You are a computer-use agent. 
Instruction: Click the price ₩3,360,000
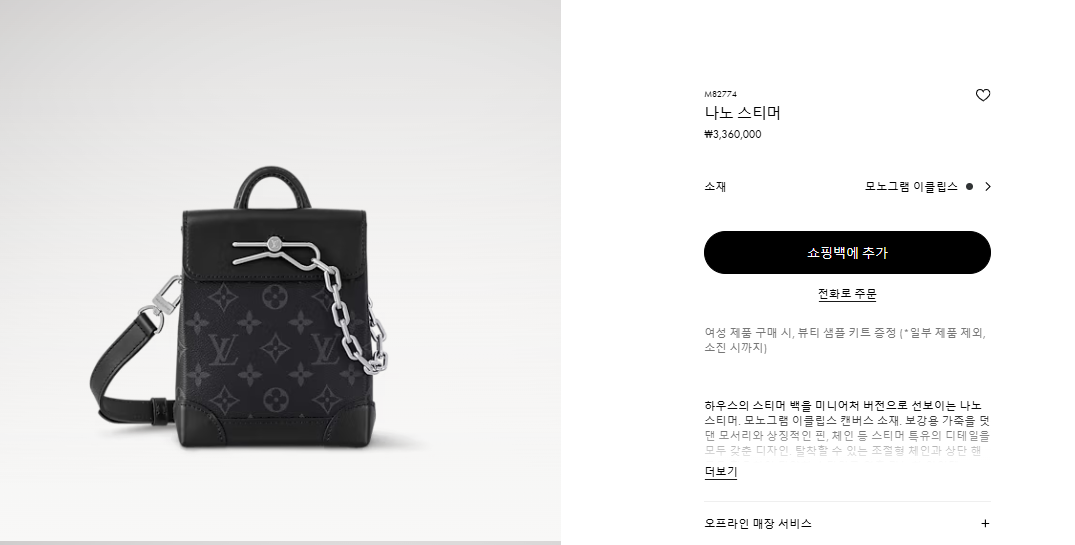click(x=732, y=134)
